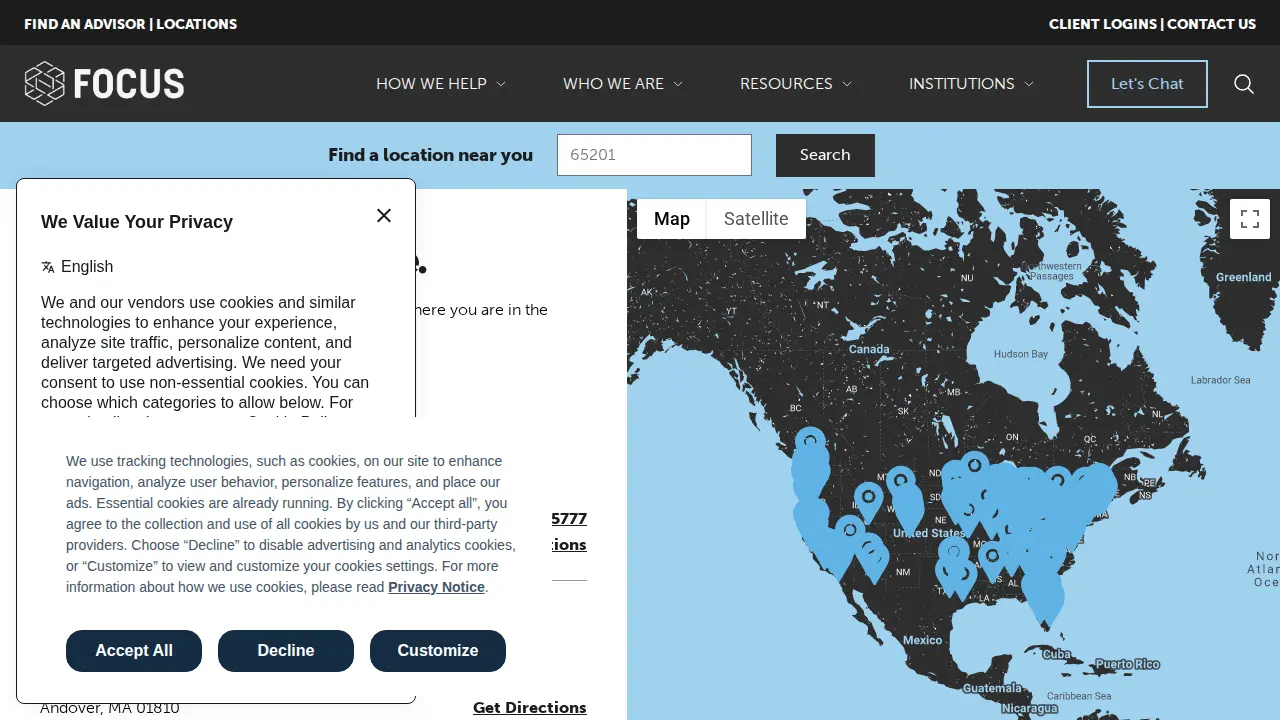This screenshot has height=720, width=1280.
Task: Decline non-essential cookies
Action: tap(286, 651)
